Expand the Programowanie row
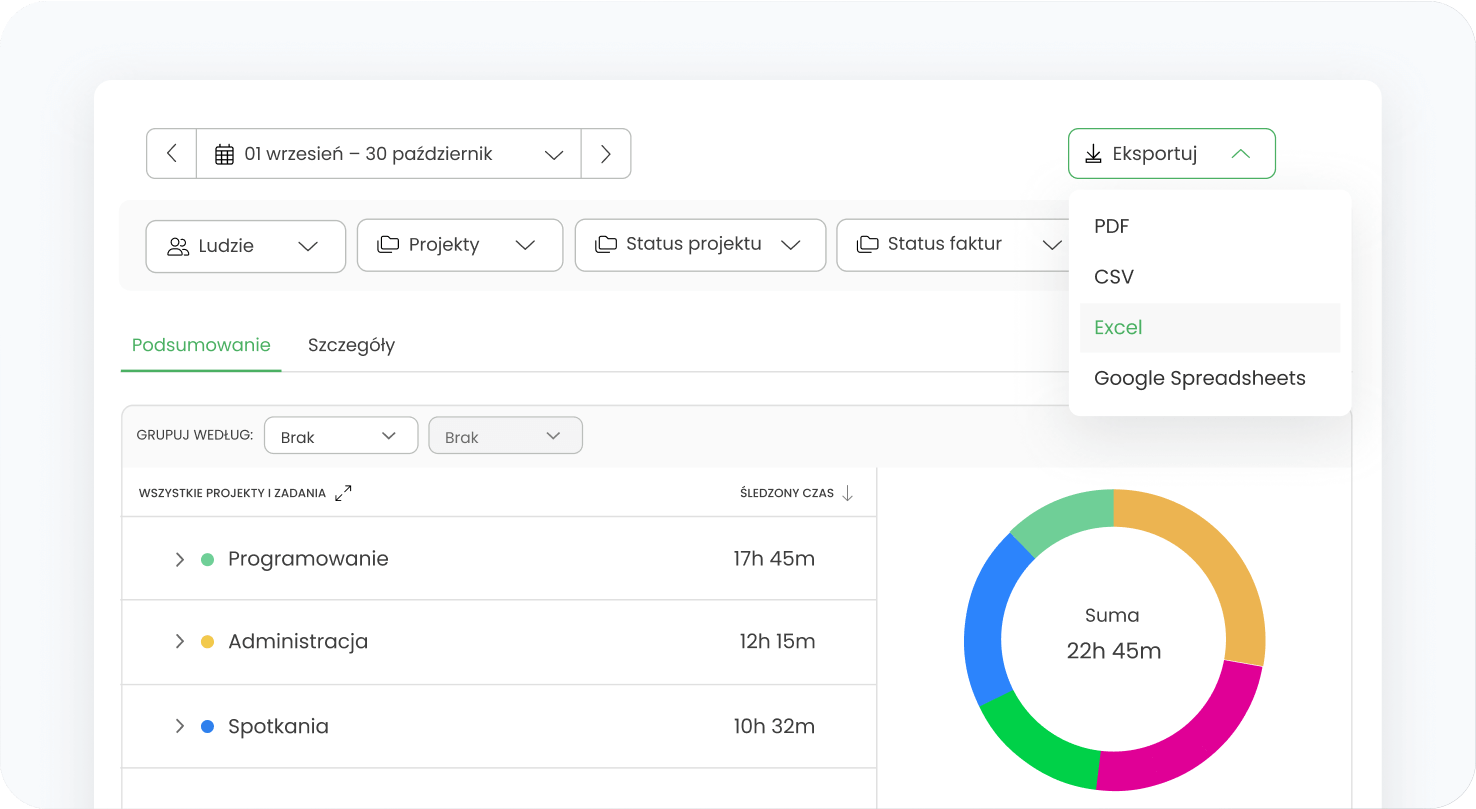 (x=180, y=559)
